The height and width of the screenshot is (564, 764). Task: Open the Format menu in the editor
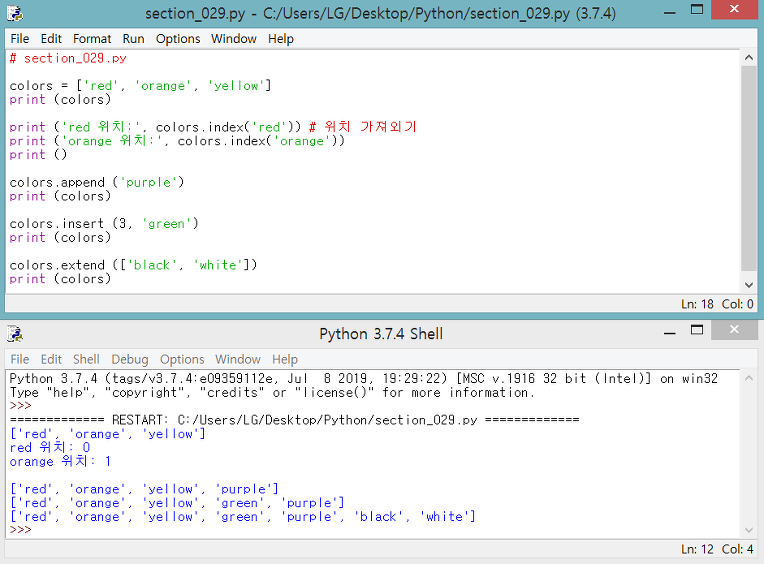tap(92, 38)
